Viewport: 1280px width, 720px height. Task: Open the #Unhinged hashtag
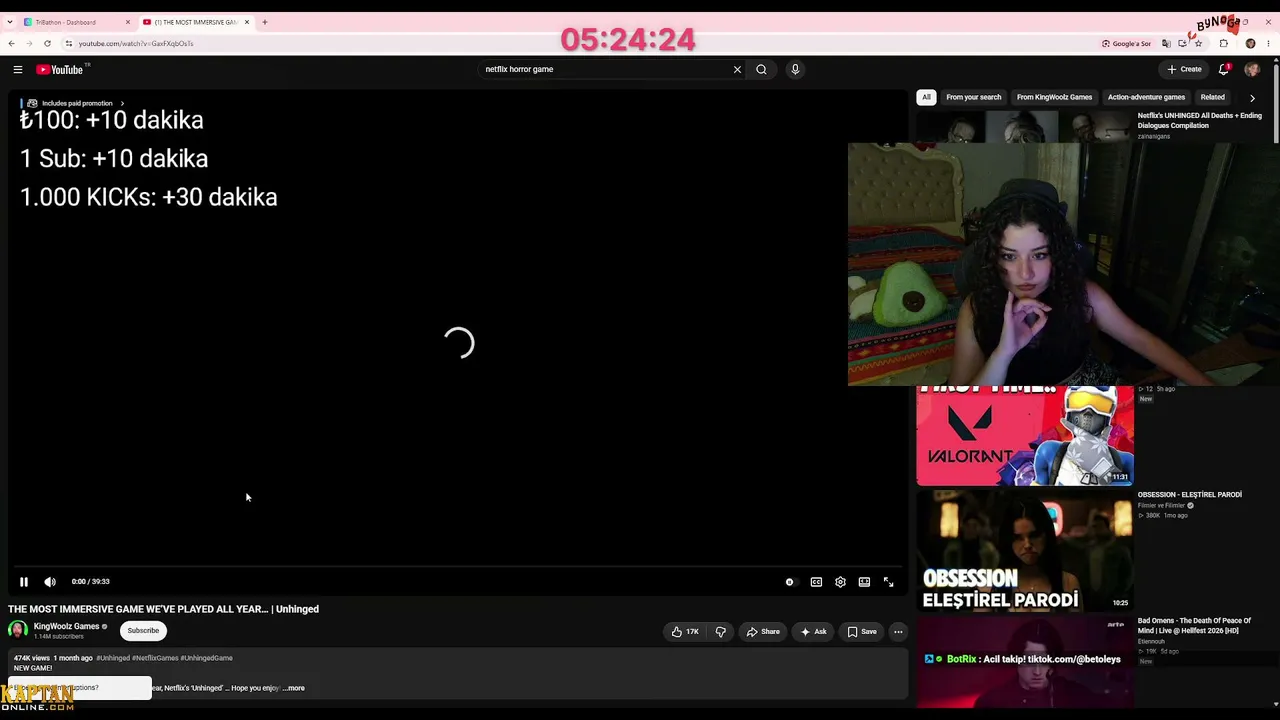tap(113, 658)
